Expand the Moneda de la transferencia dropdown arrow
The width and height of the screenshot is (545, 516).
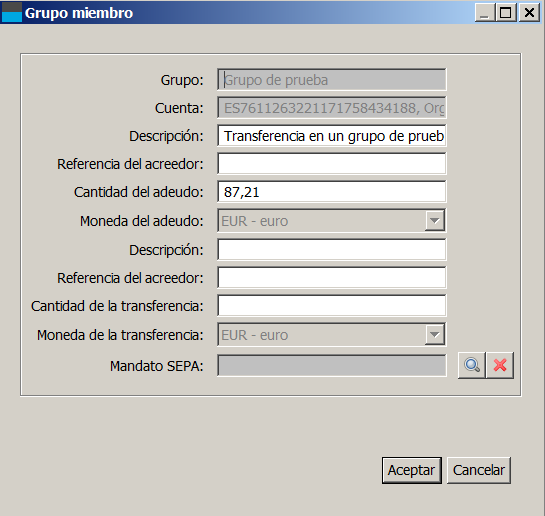[x=434, y=334]
